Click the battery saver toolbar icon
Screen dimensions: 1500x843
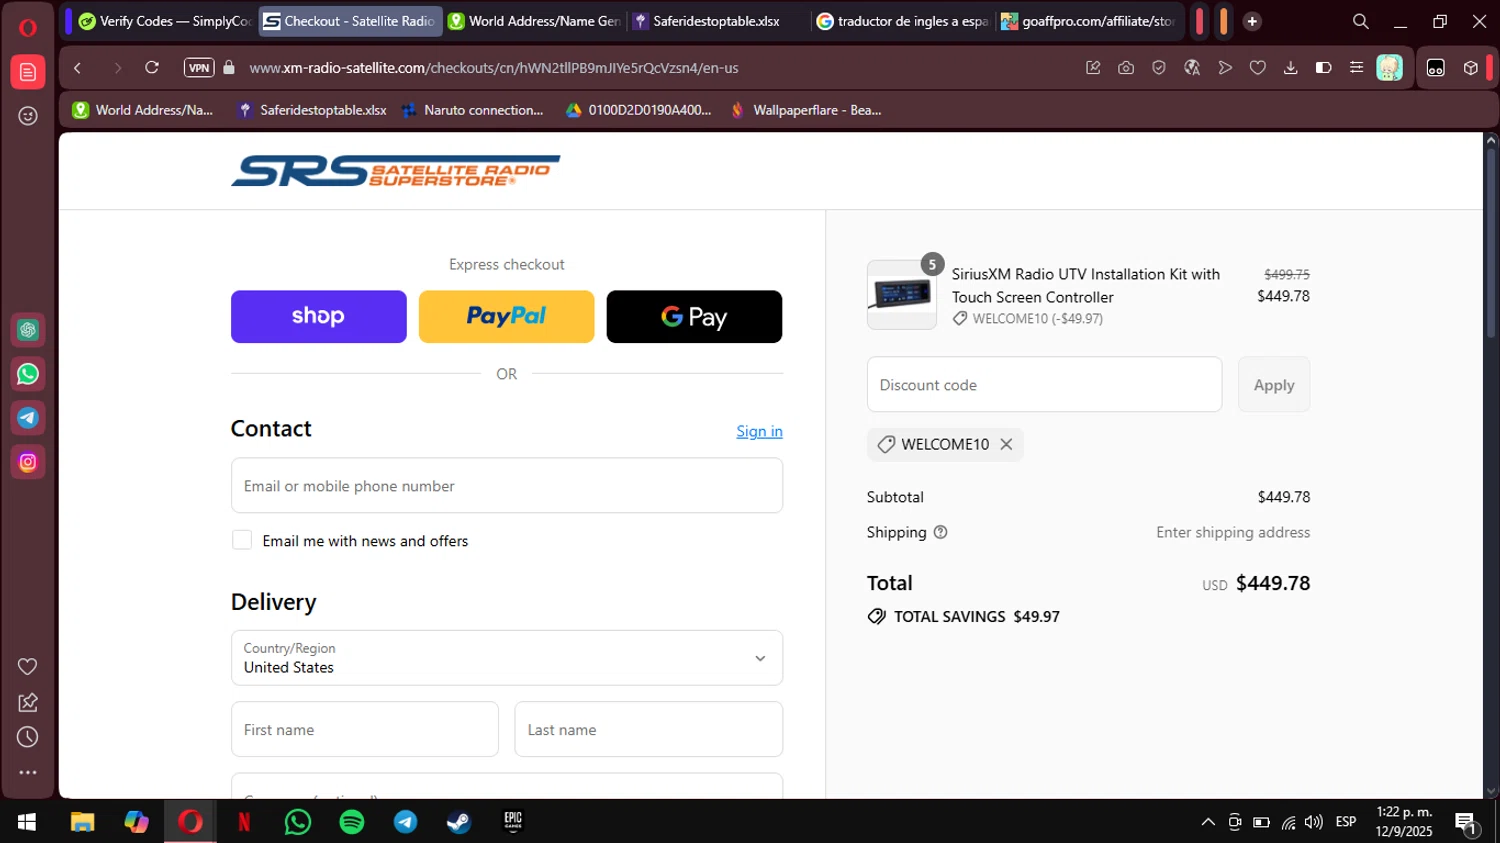[x=1323, y=68]
